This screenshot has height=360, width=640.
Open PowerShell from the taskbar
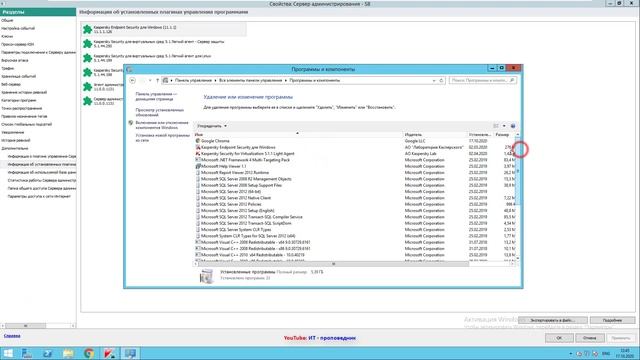[47, 353]
